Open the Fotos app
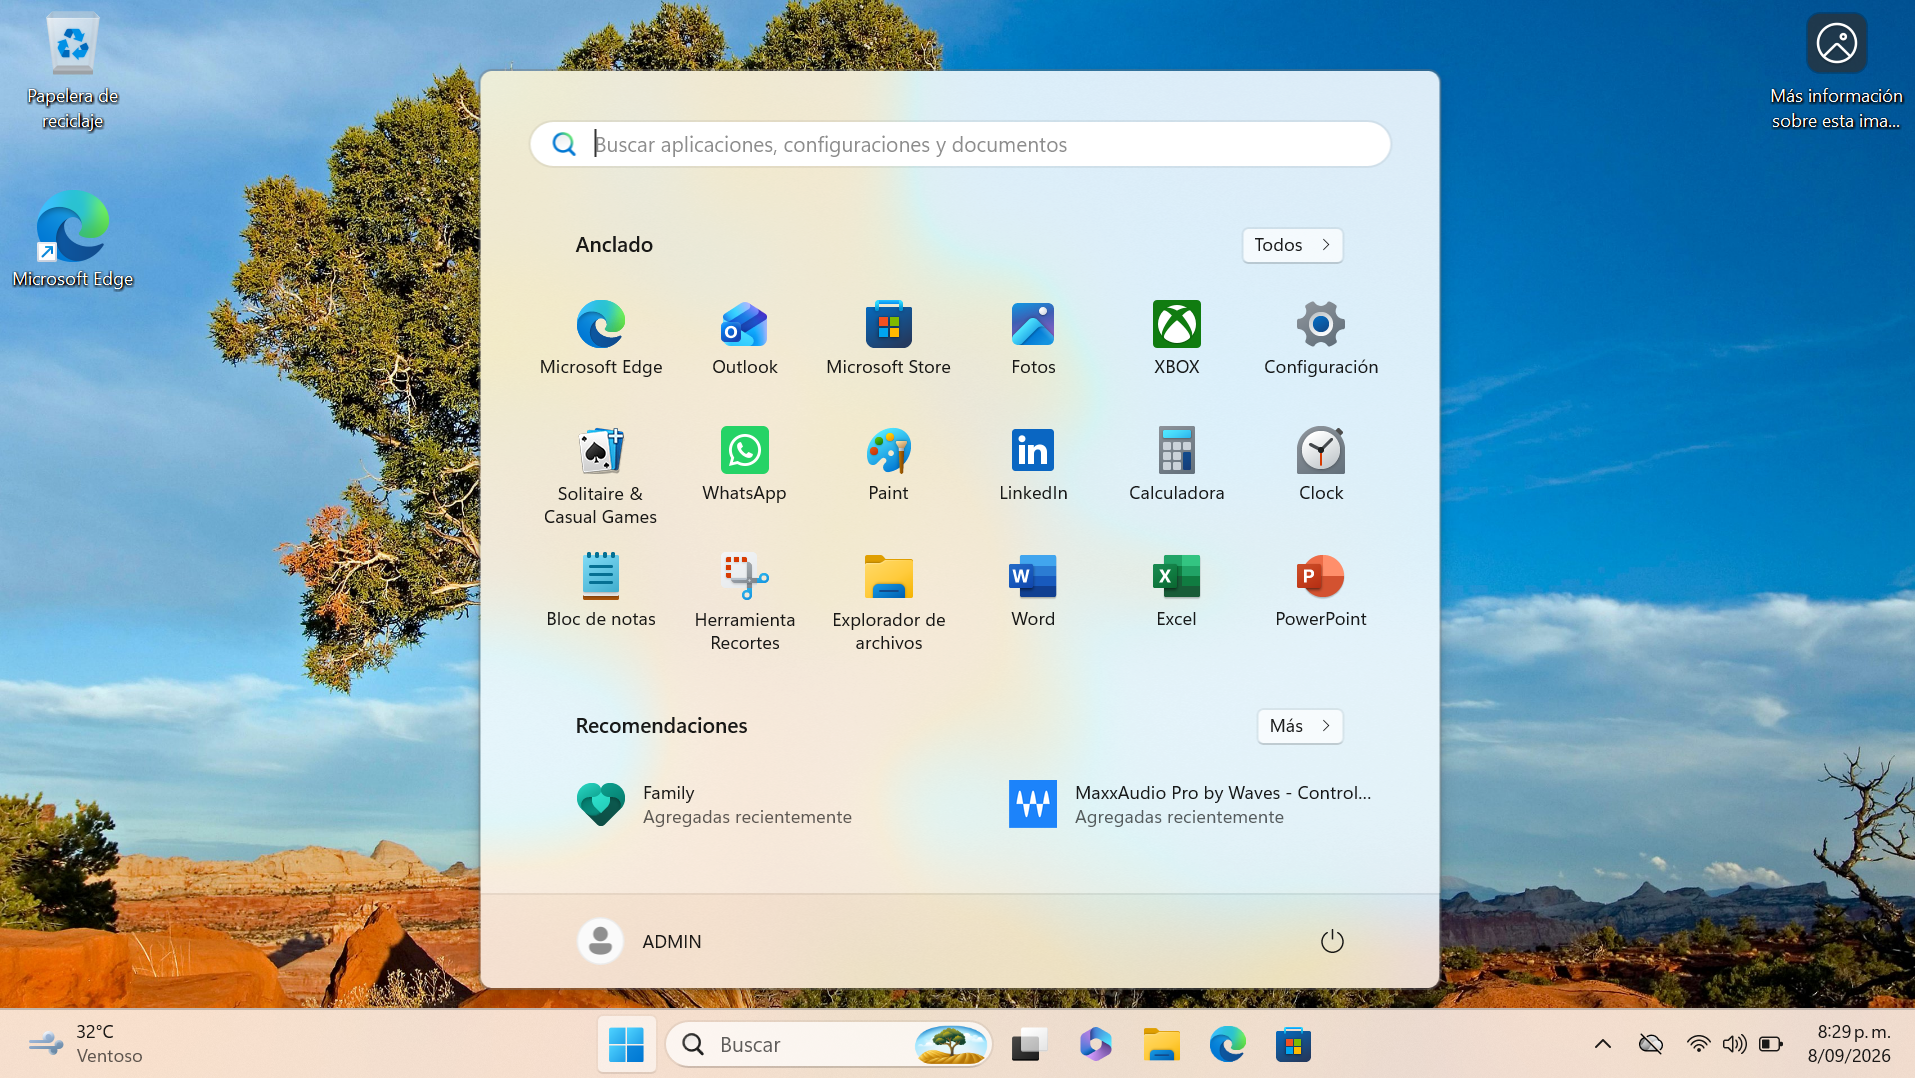Image resolution: width=1915 pixels, height=1078 pixels. [1033, 338]
